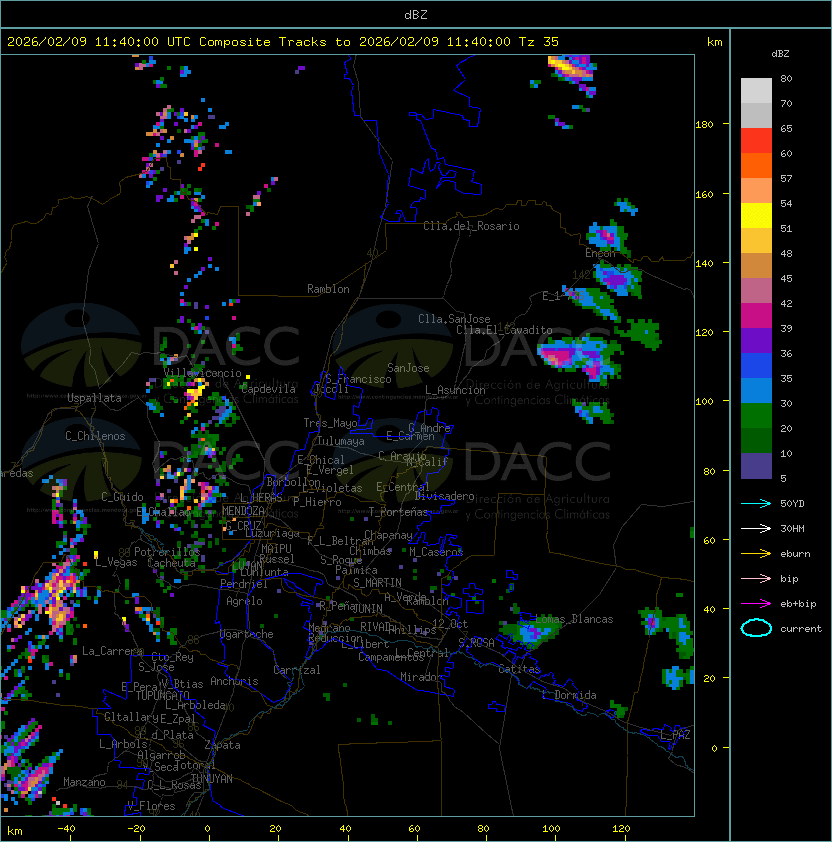The width and height of the screenshot is (832, 842).
Task: Select the 'TUNUYAN' place label
Action: tap(212, 779)
